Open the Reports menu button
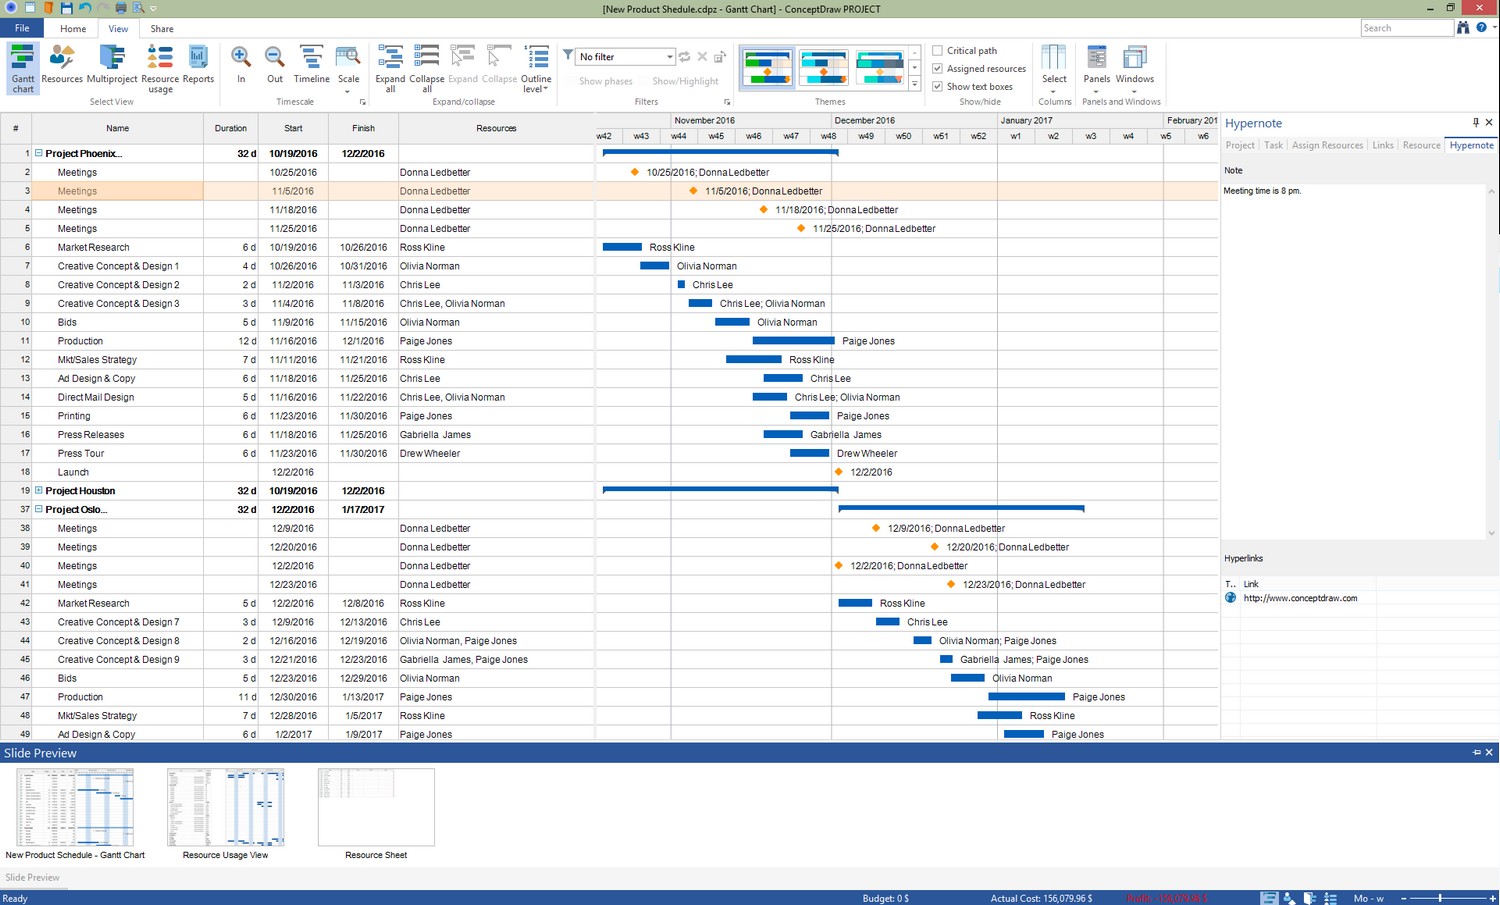The image size is (1500, 905). tap(198, 64)
